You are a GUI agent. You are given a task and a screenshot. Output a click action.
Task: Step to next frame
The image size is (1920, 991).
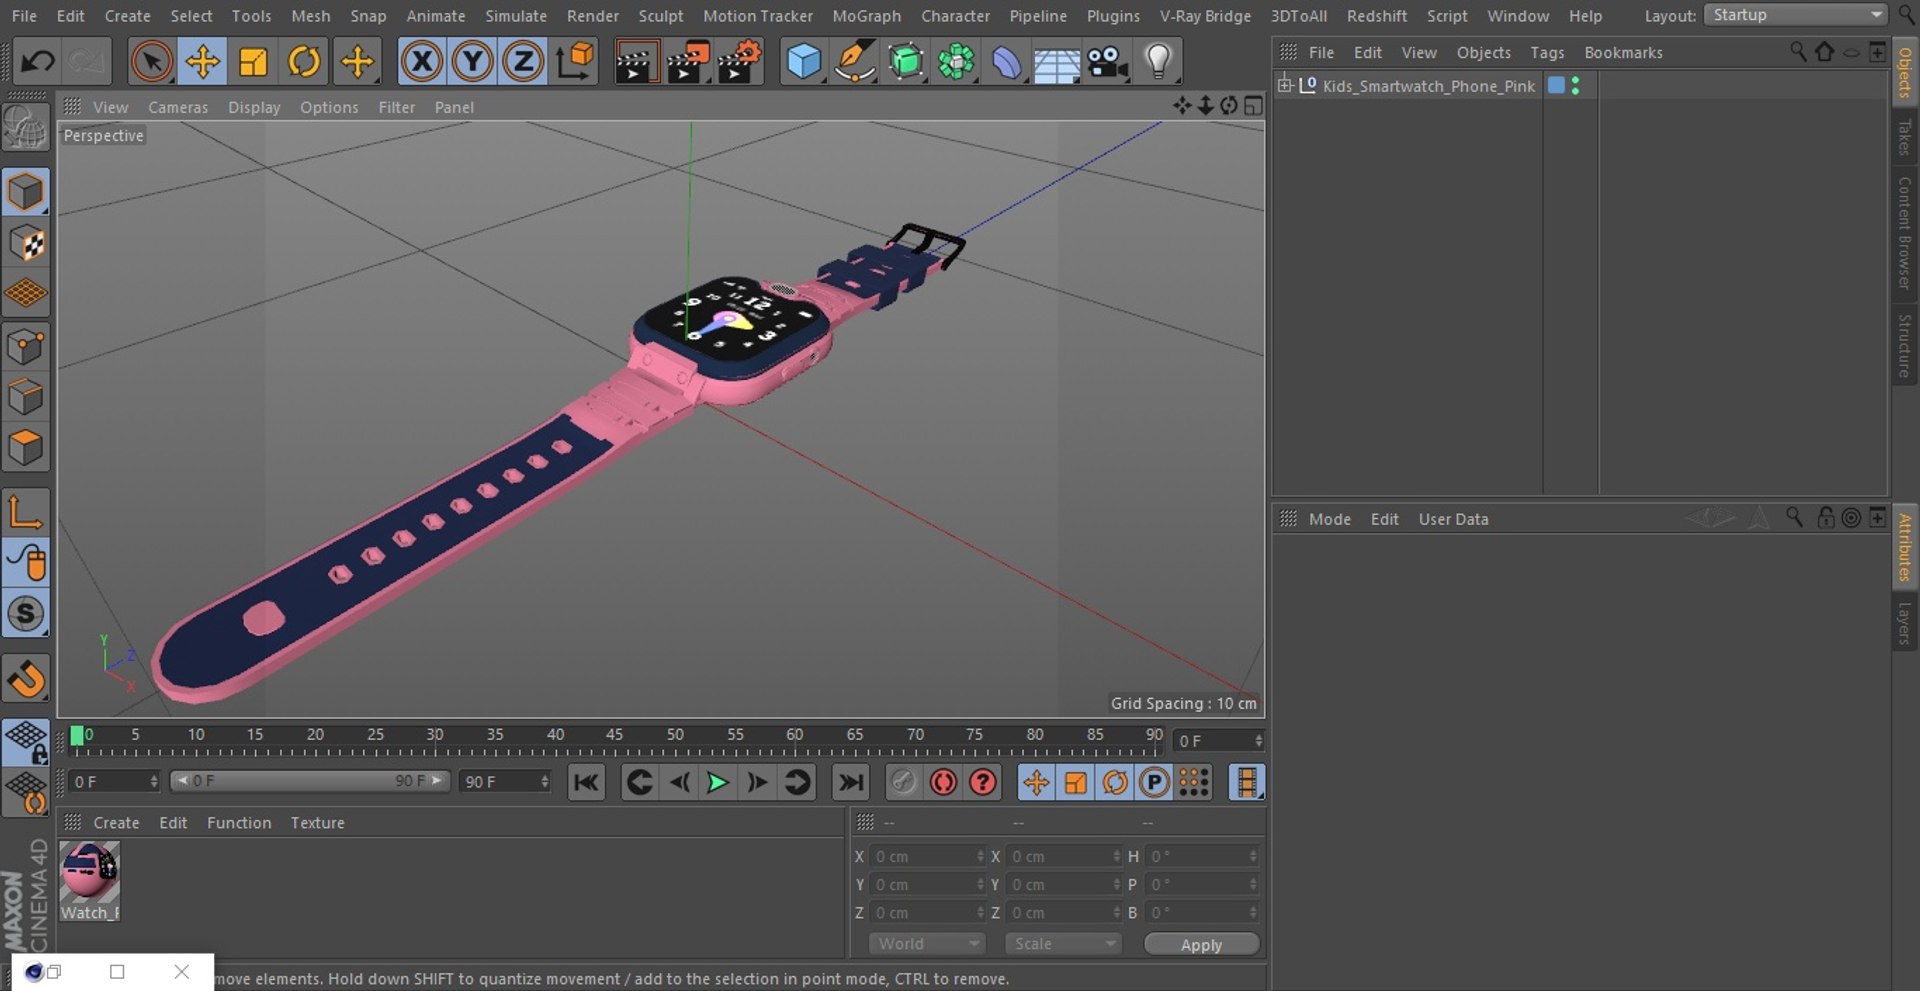(757, 782)
